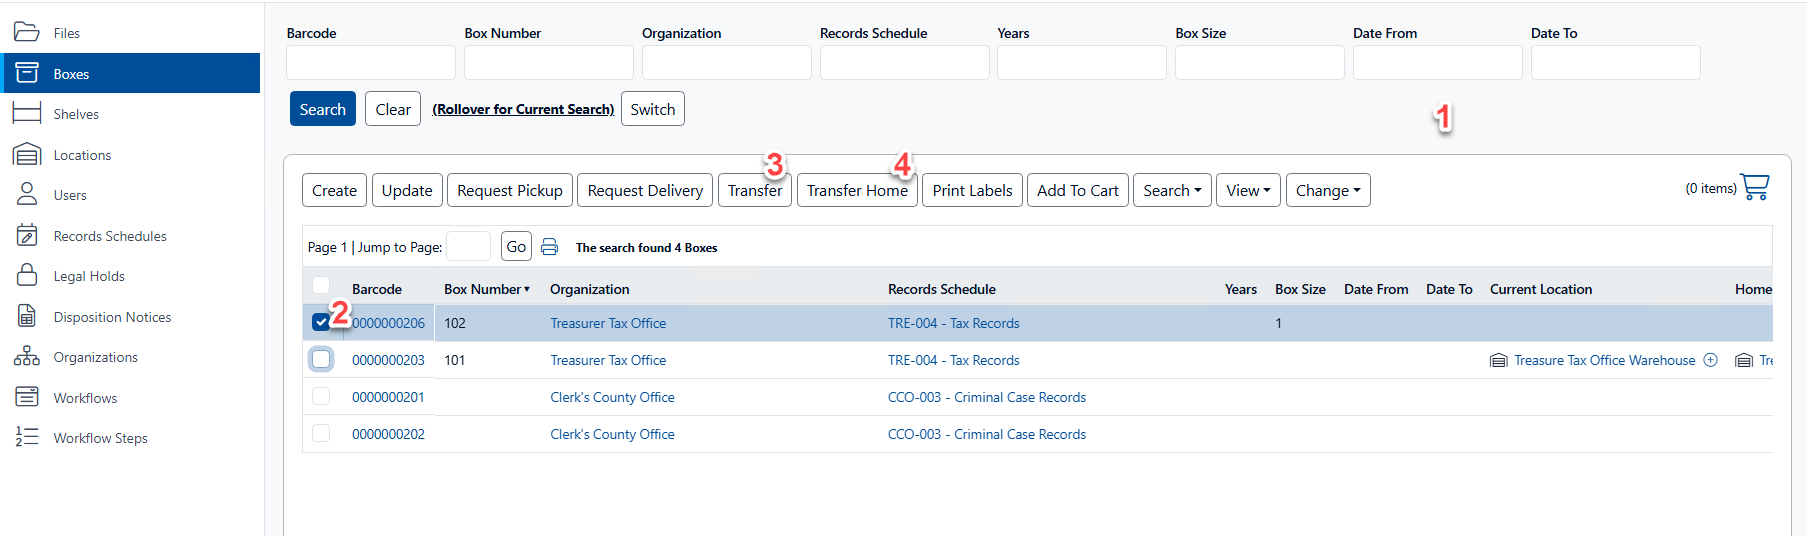Click plus icon next to Treasure Tax Office Warehouse
1807x536 pixels.
coord(1710,360)
